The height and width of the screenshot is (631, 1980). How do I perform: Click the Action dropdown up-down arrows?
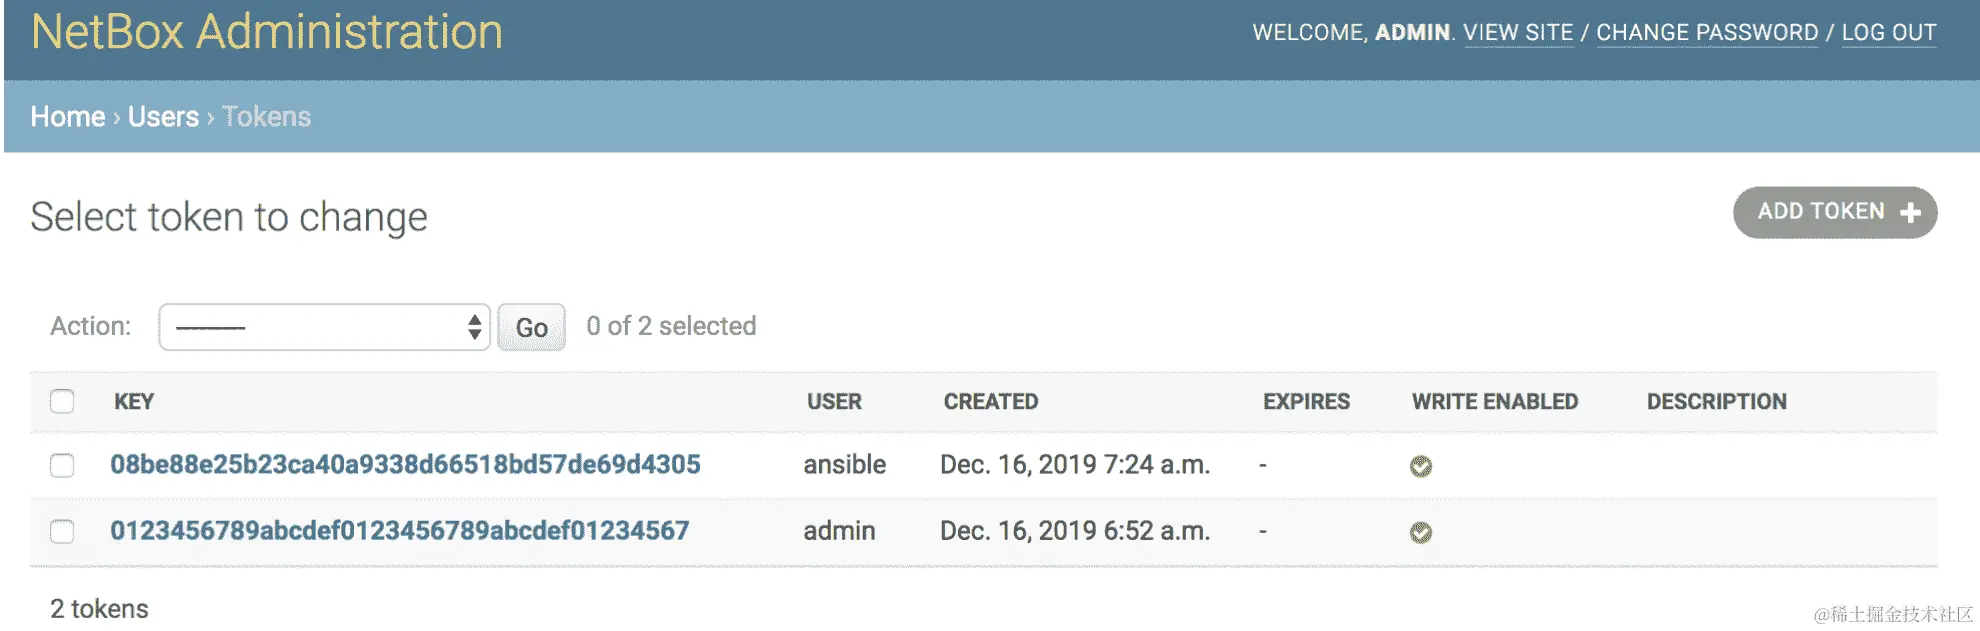[x=474, y=327]
